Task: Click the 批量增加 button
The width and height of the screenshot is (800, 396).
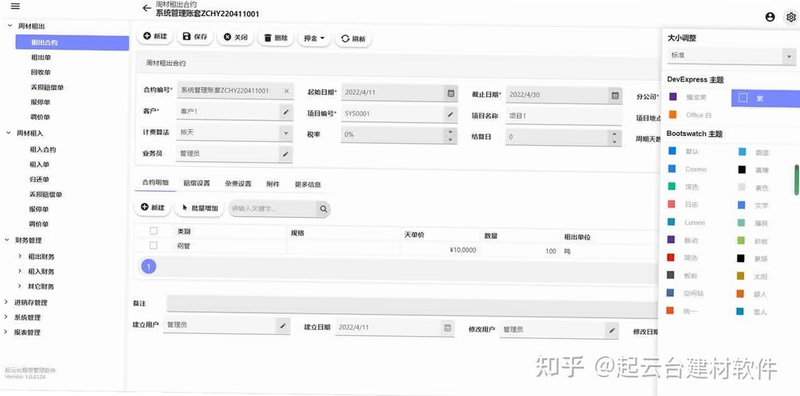Action: pos(199,208)
